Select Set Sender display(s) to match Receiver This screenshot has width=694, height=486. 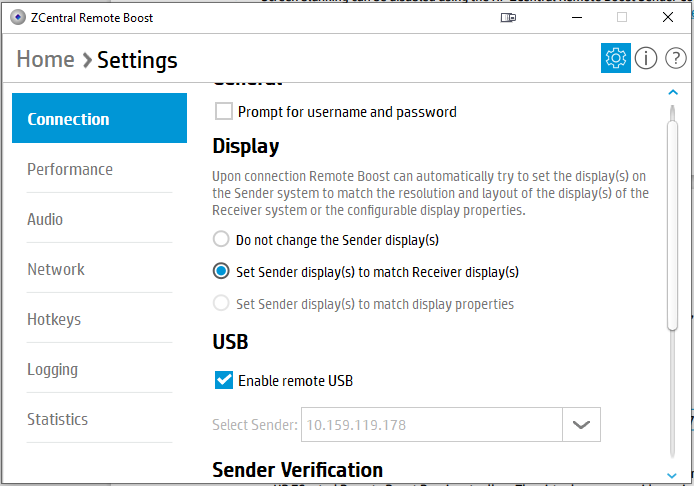coord(221,271)
